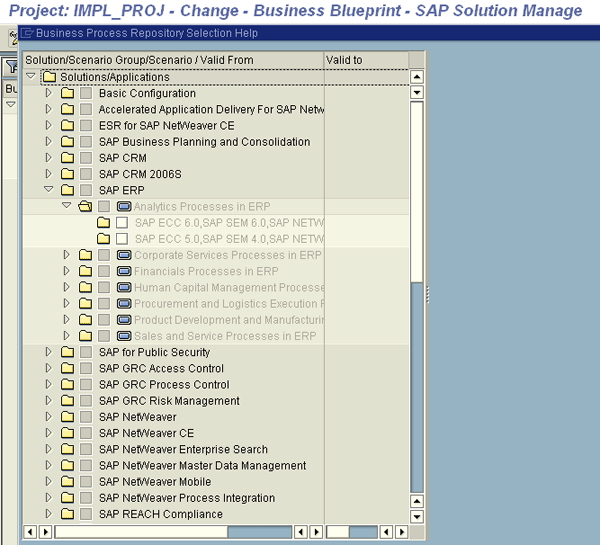This screenshot has width=600, height=545.
Task: Click the folder icon of SAP NetWeaver Mobile
Action: pos(67,481)
